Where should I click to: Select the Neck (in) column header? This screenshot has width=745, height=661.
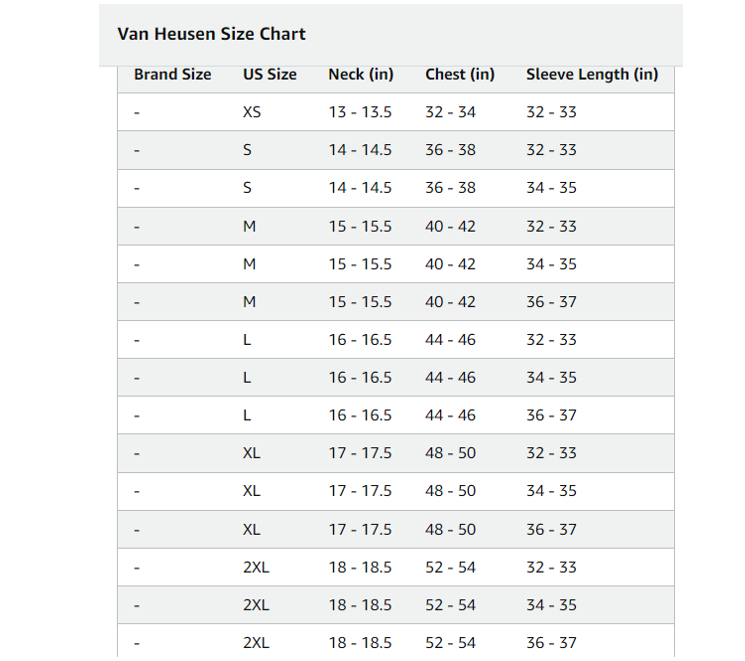(361, 75)
